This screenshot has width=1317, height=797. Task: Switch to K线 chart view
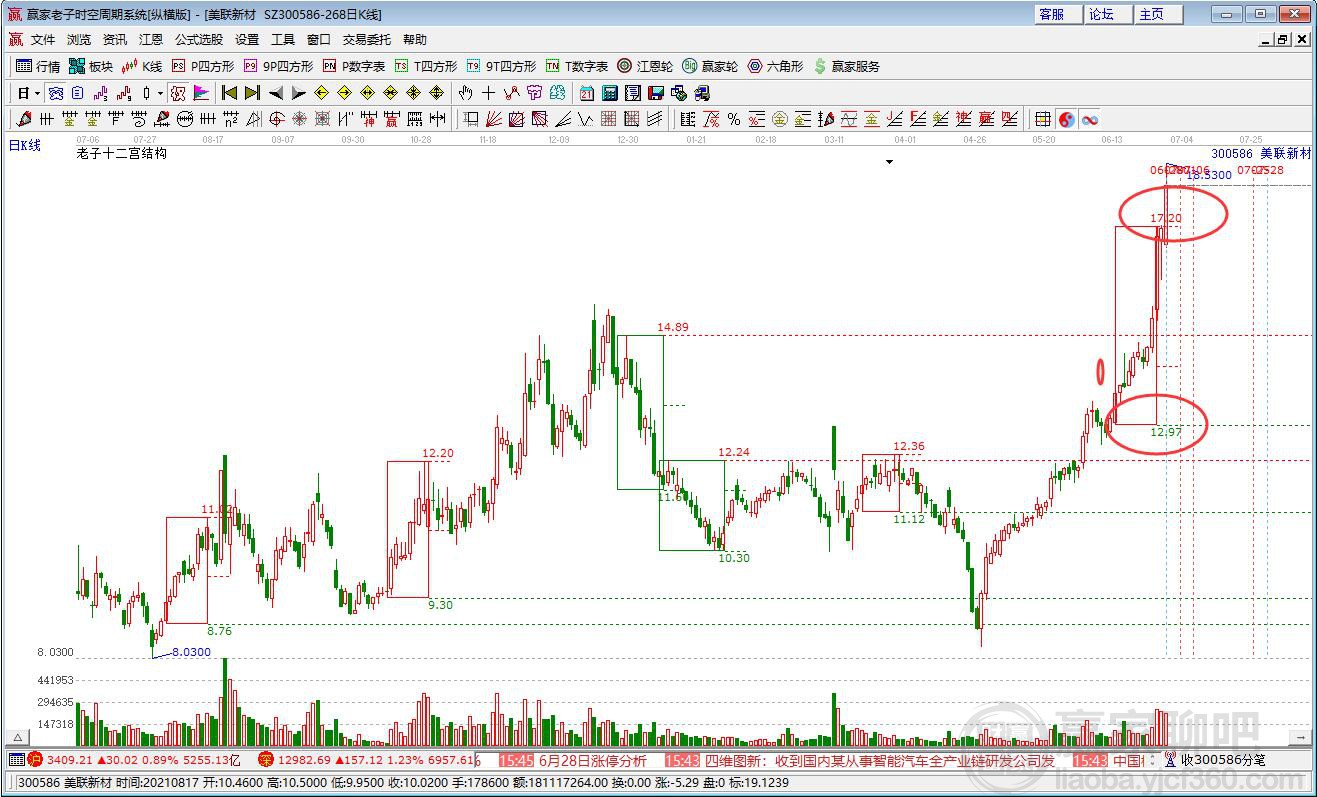click(x=141, y=66)
